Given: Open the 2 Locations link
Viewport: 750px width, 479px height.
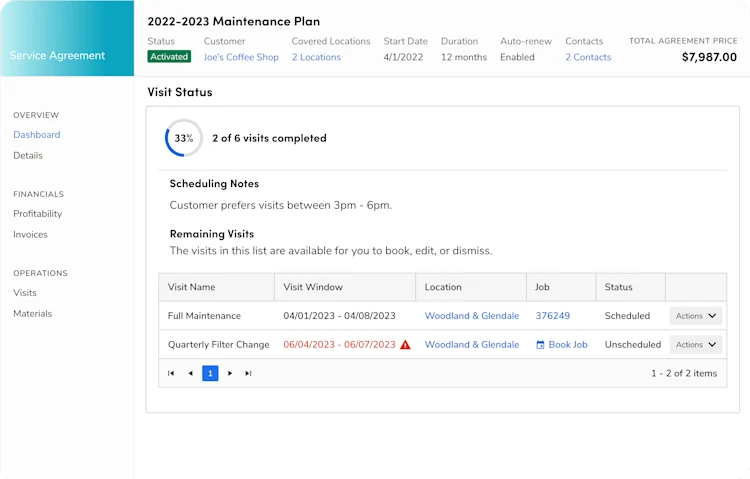Looking at the screenshot, I should (x=316, y=57).
